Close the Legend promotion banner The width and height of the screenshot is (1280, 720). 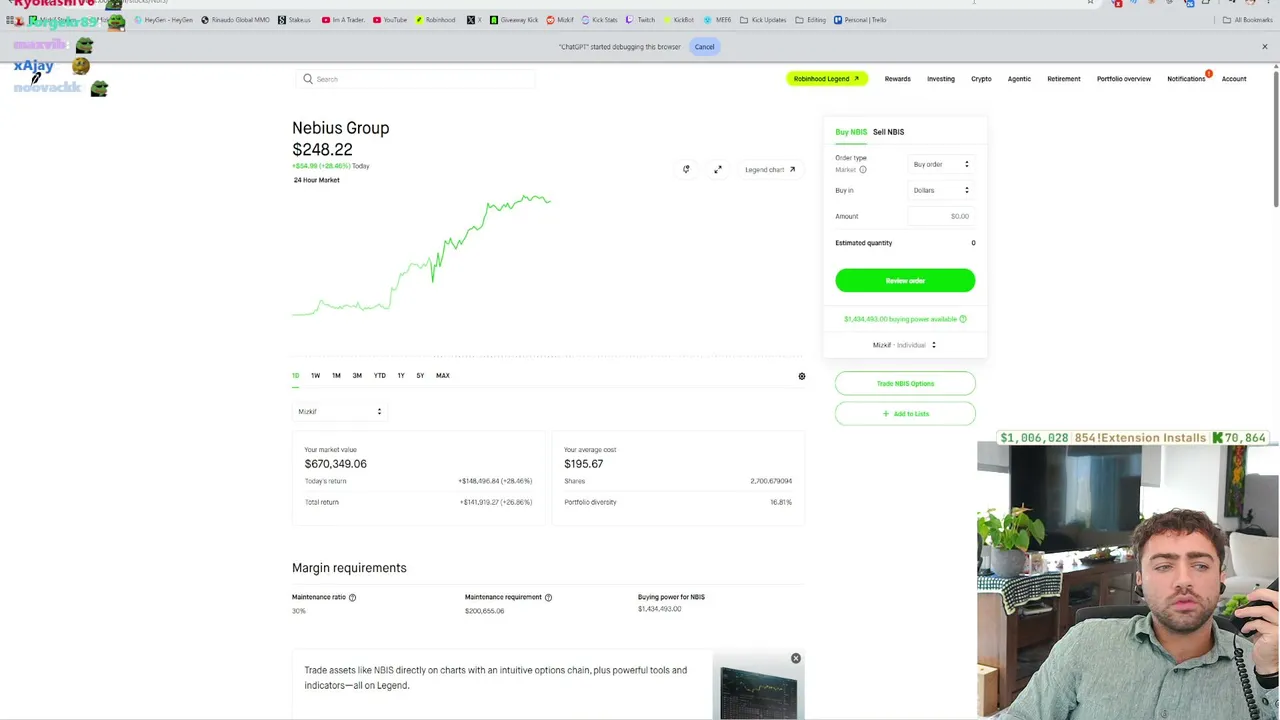tap(796, 659)
